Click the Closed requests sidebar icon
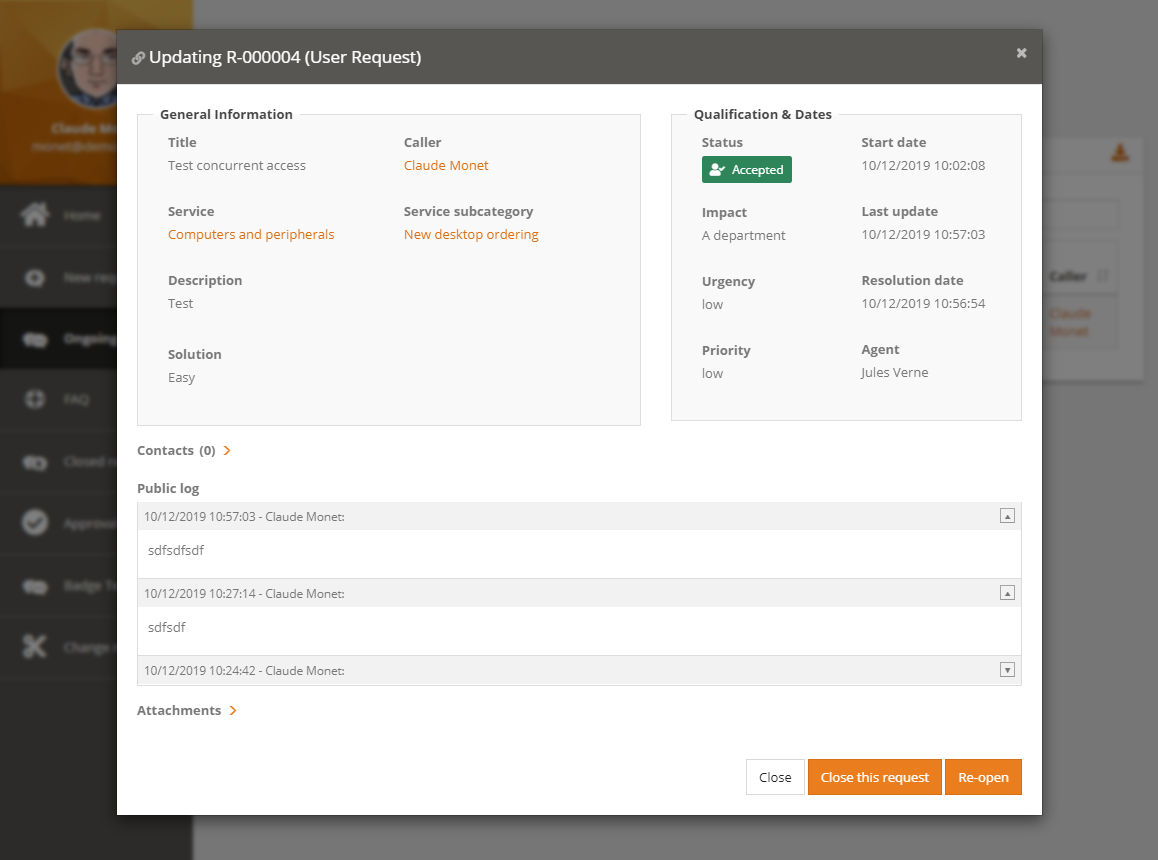Screen dimensions: 1158x860 36,462
